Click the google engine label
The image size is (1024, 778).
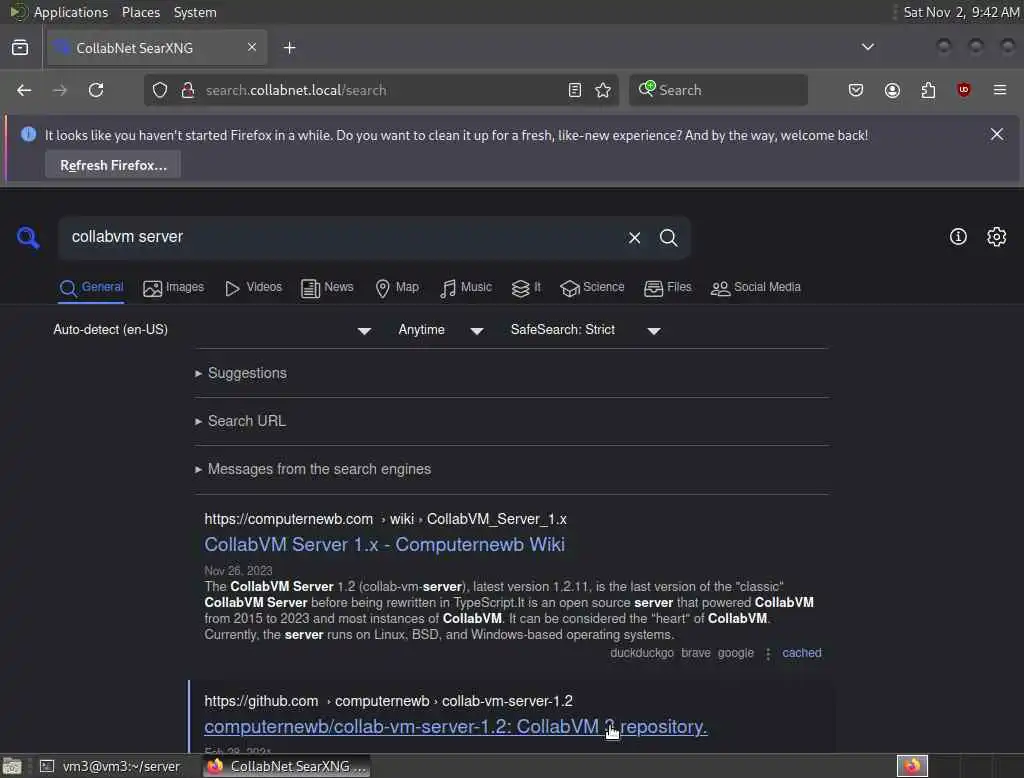pos(735,653)
